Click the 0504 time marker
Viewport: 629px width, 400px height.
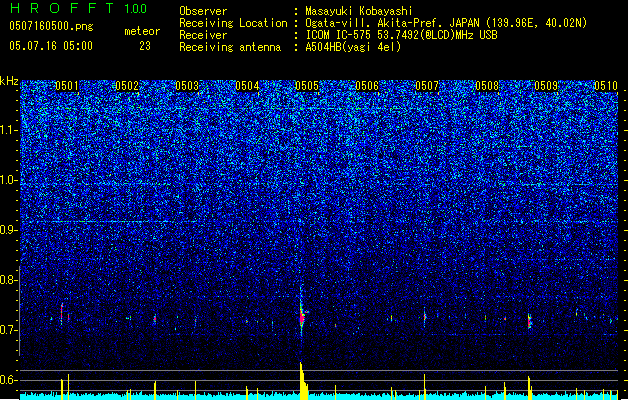(x=247, y=86)
